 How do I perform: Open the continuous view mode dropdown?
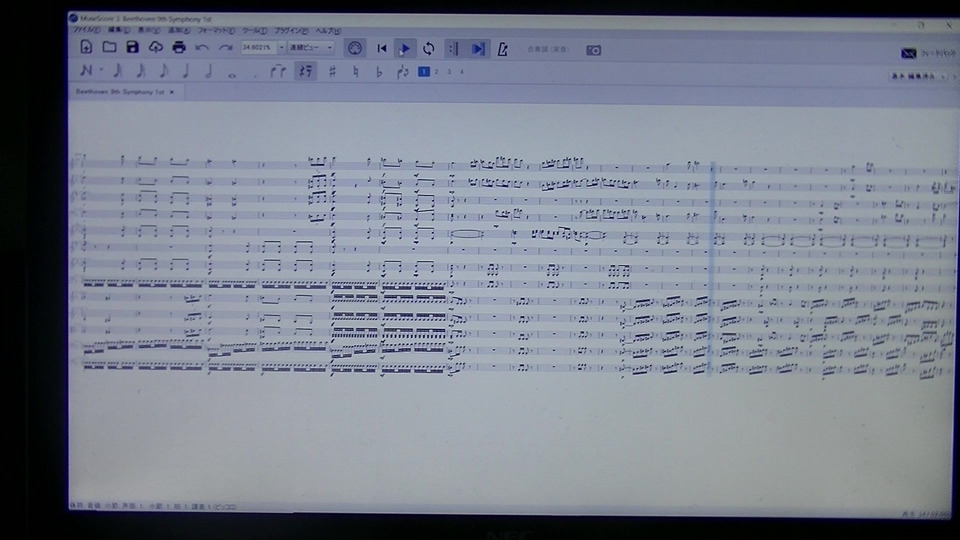click(311, 47)
